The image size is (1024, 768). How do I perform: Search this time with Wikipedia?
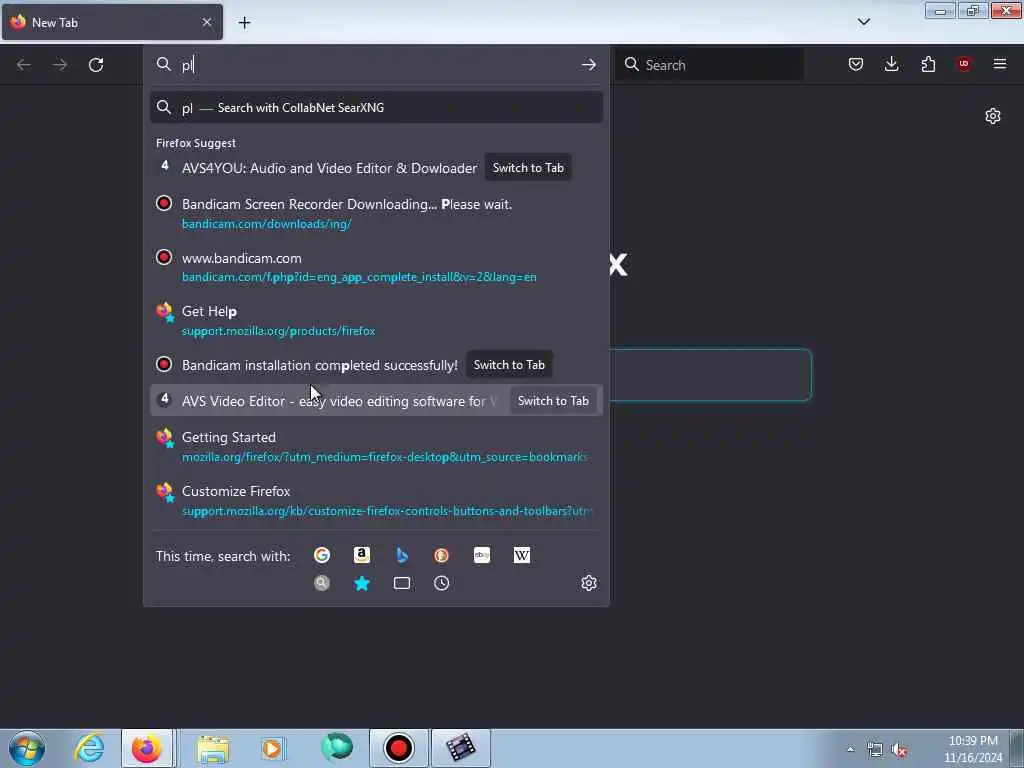[522, 555]
